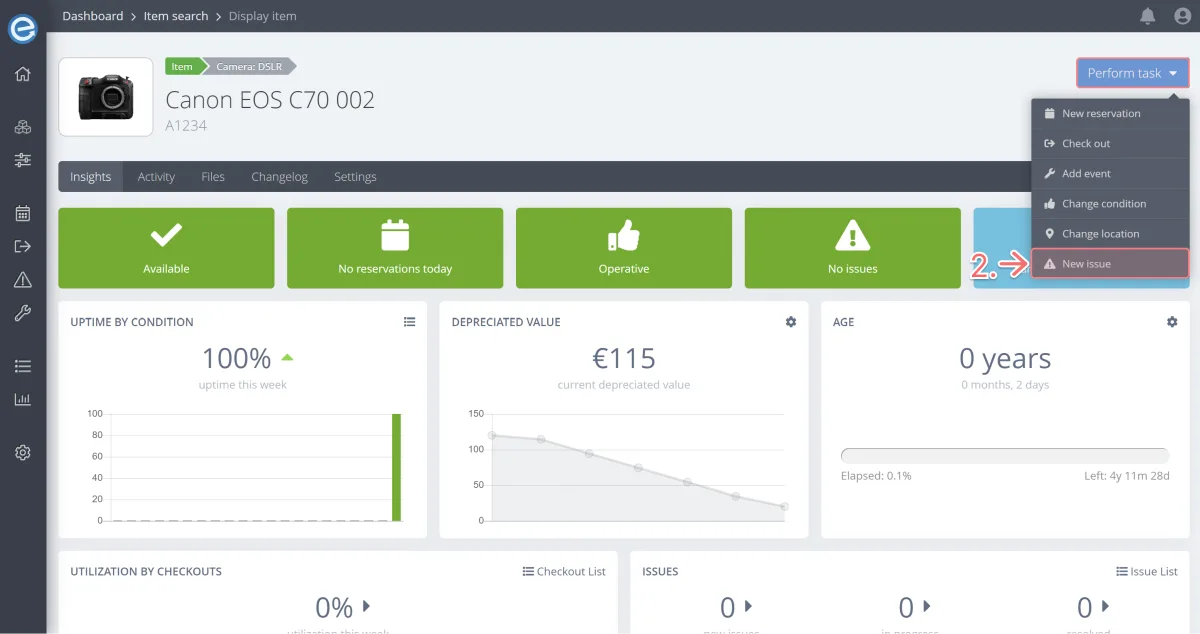Open notifications bell icon
Screen dimensions: 1200x634
point(1148,16)
